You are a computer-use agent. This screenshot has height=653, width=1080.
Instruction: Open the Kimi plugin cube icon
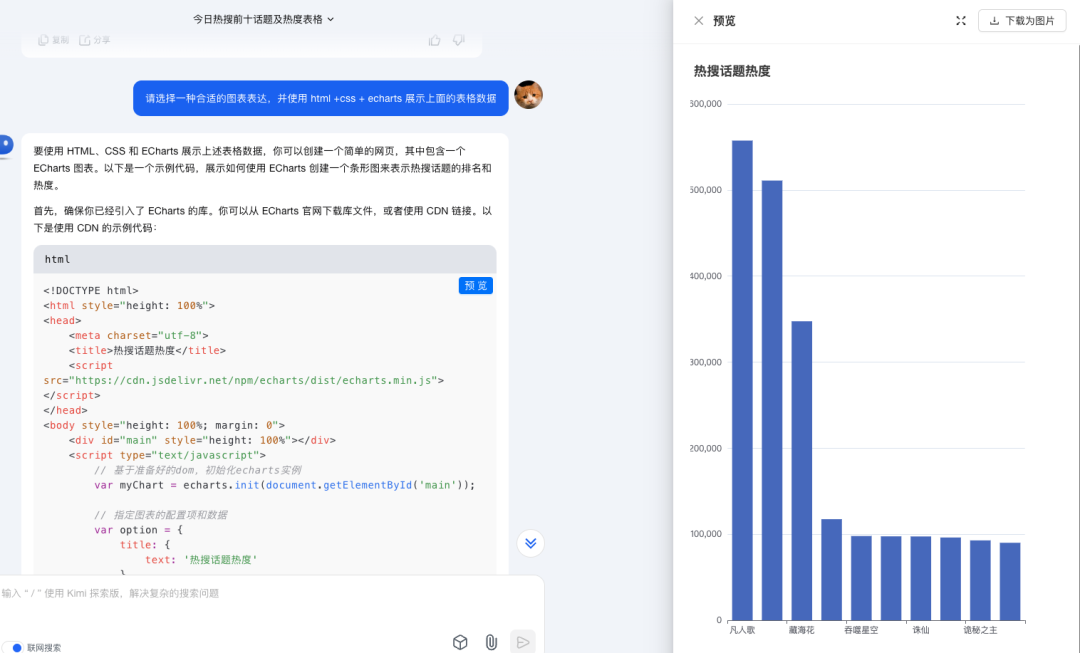(x=460, y=642)
